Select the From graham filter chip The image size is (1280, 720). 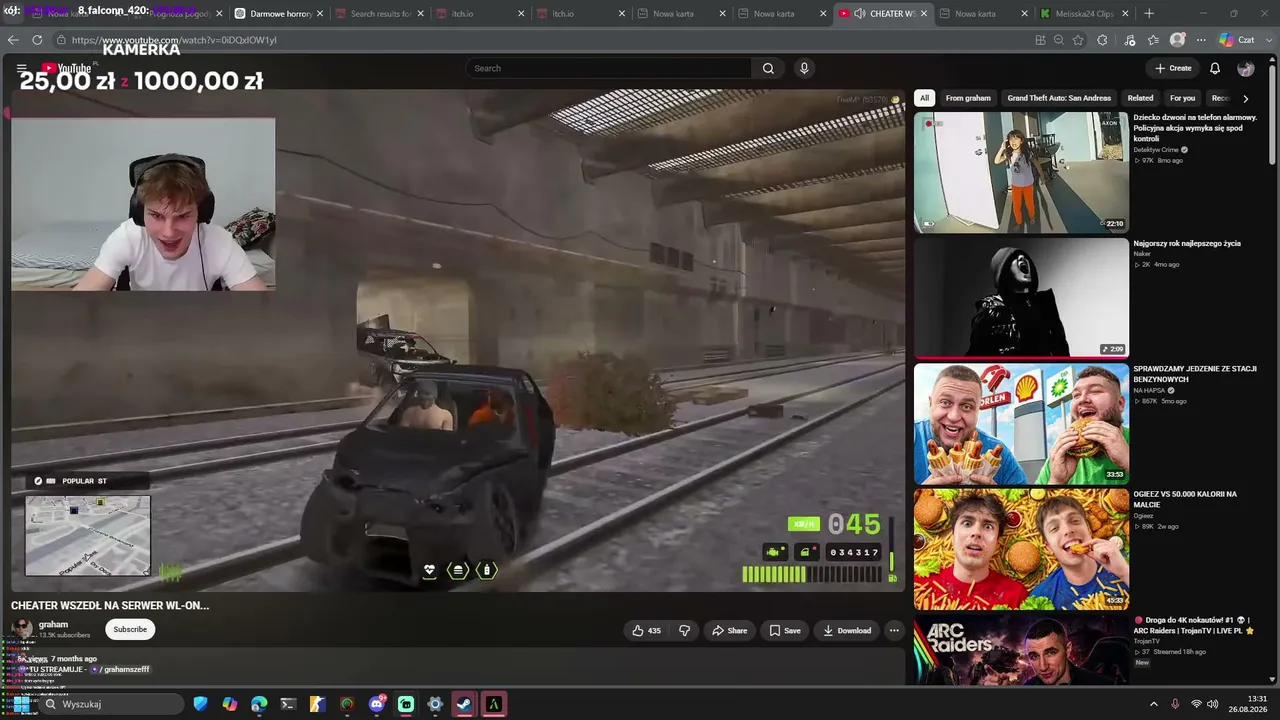coord(968,98)
